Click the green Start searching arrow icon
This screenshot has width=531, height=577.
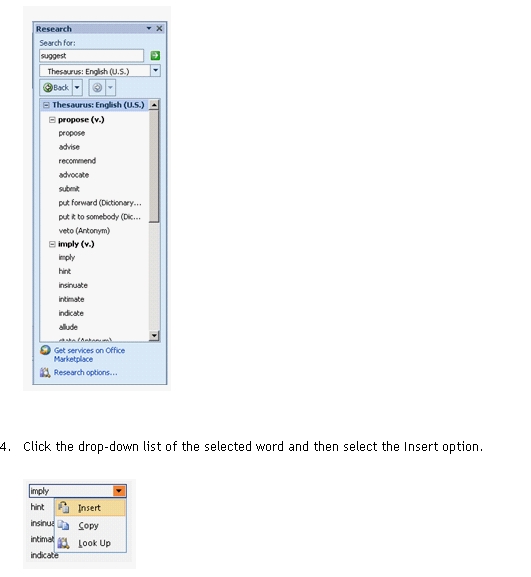click(155, 56)
